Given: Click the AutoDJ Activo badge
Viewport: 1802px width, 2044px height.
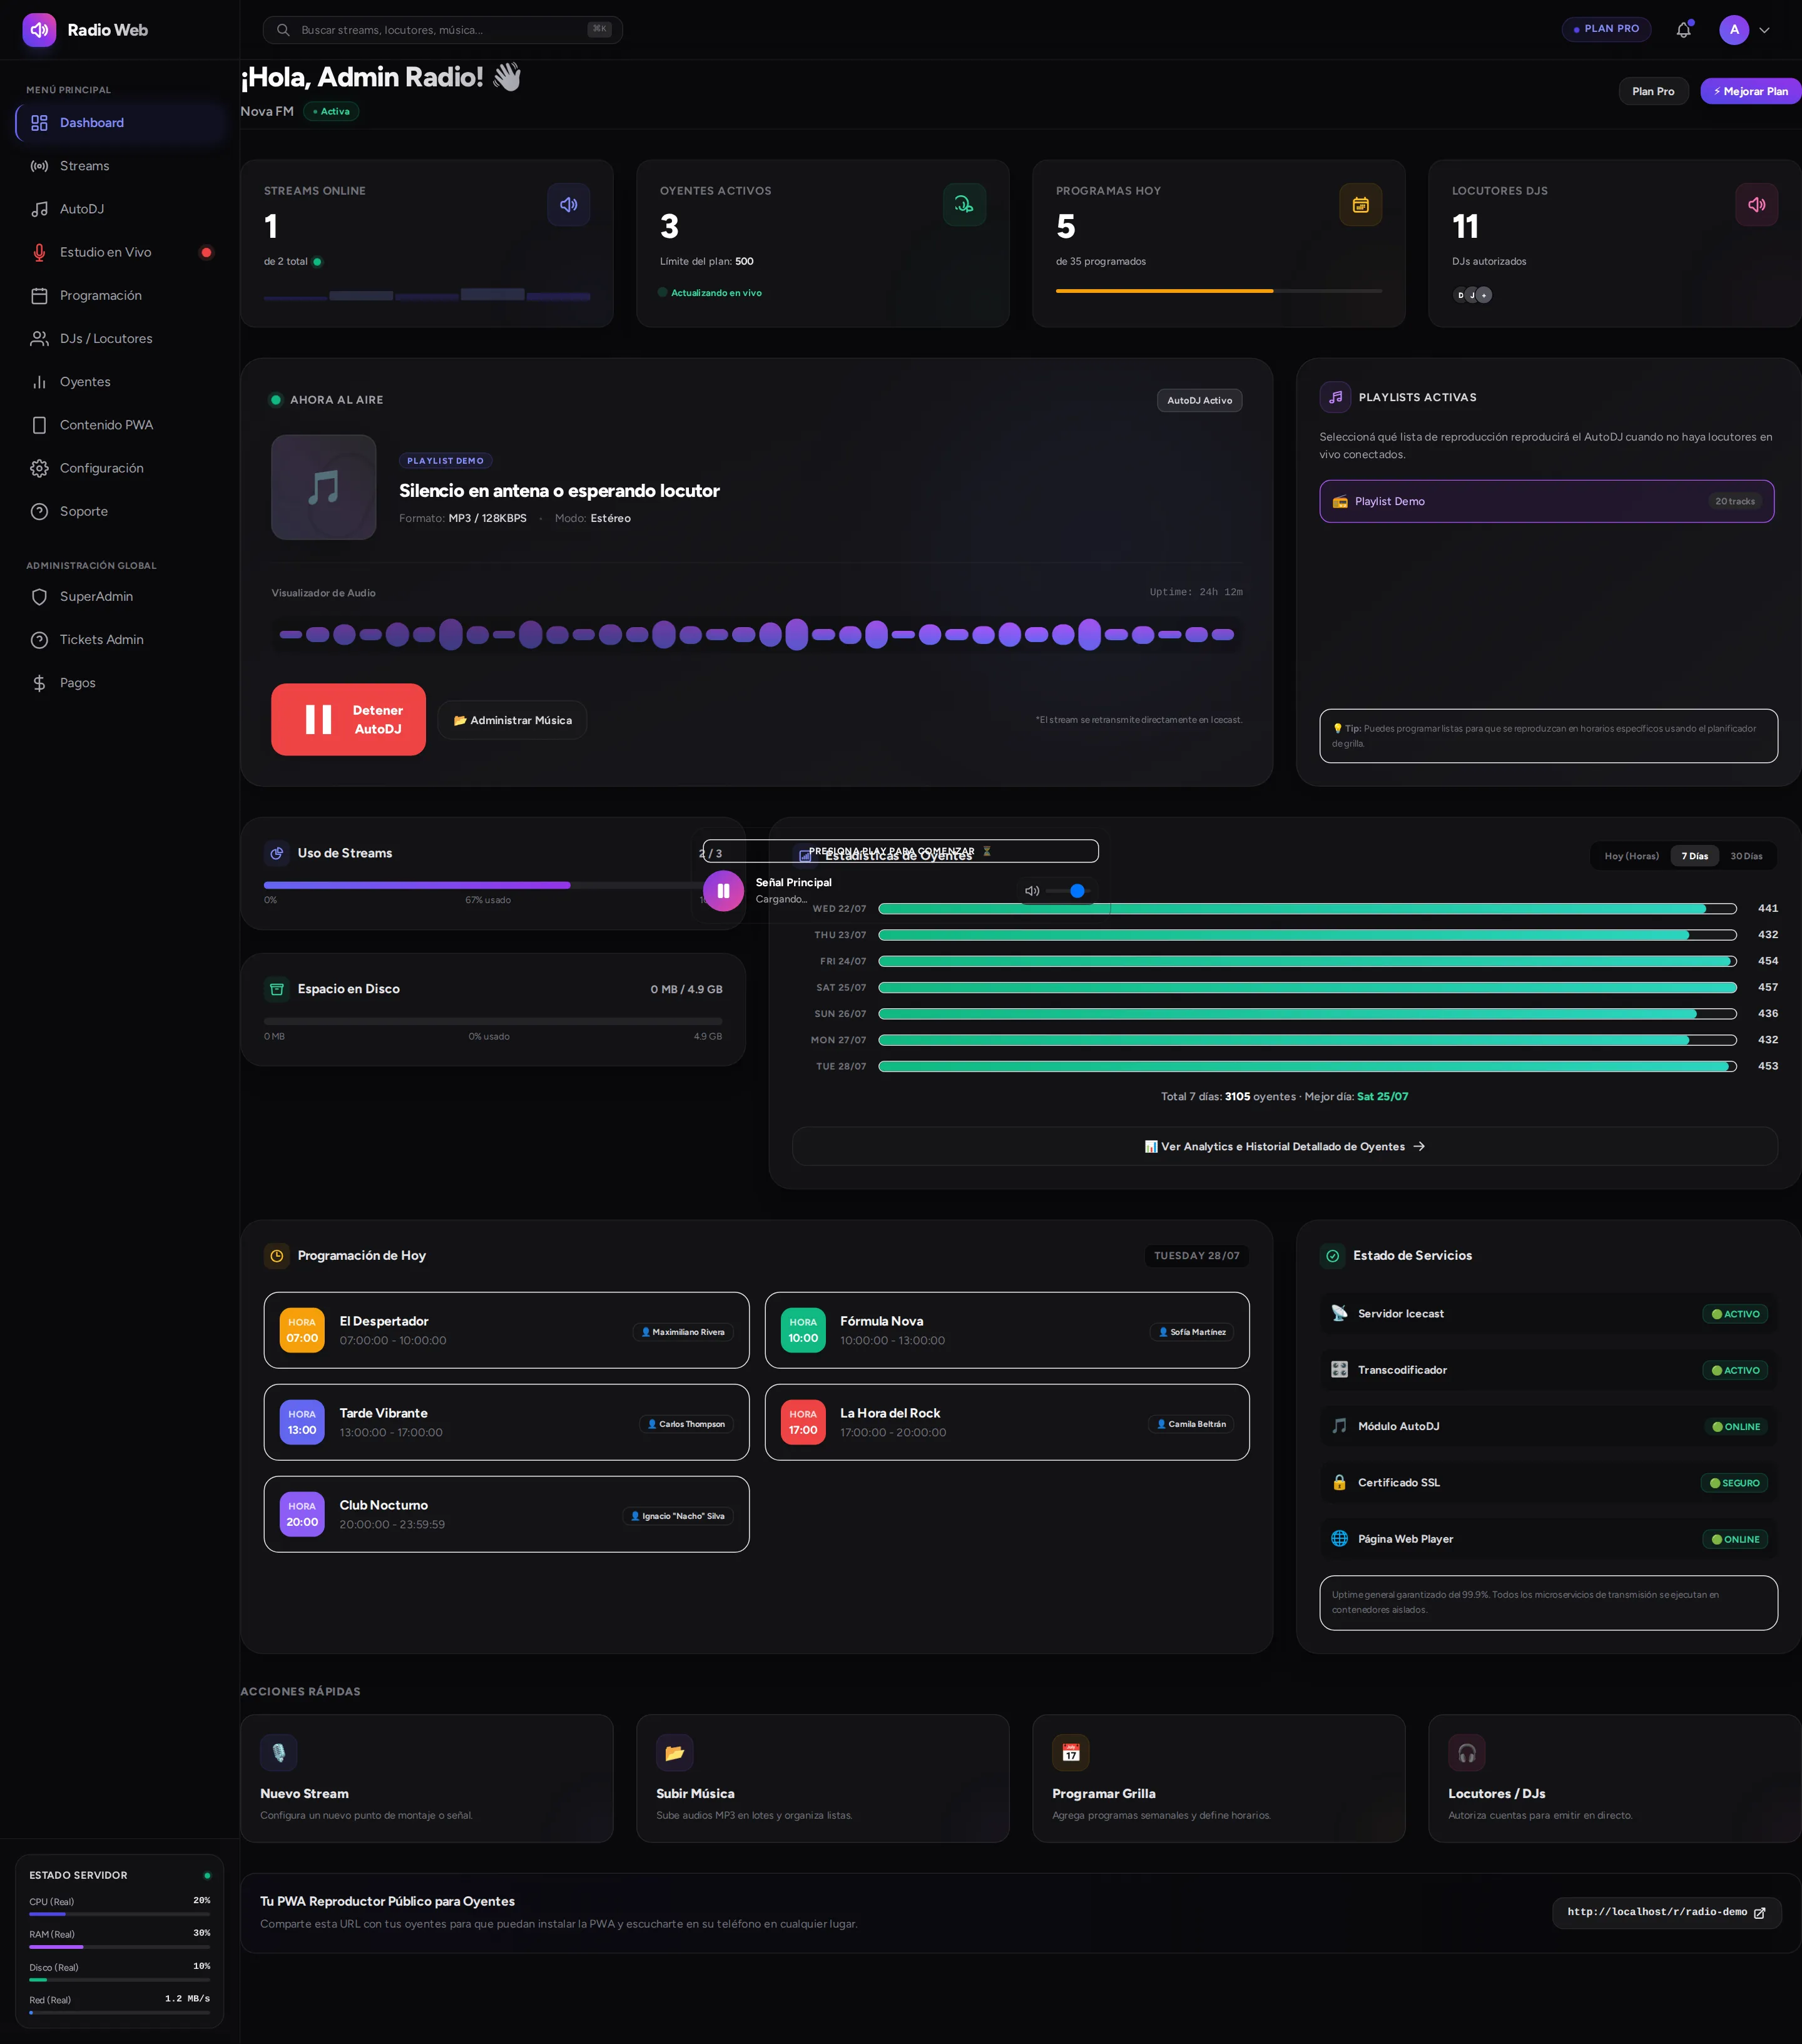Looking at the screenshot, I should tap(1199, 400).
